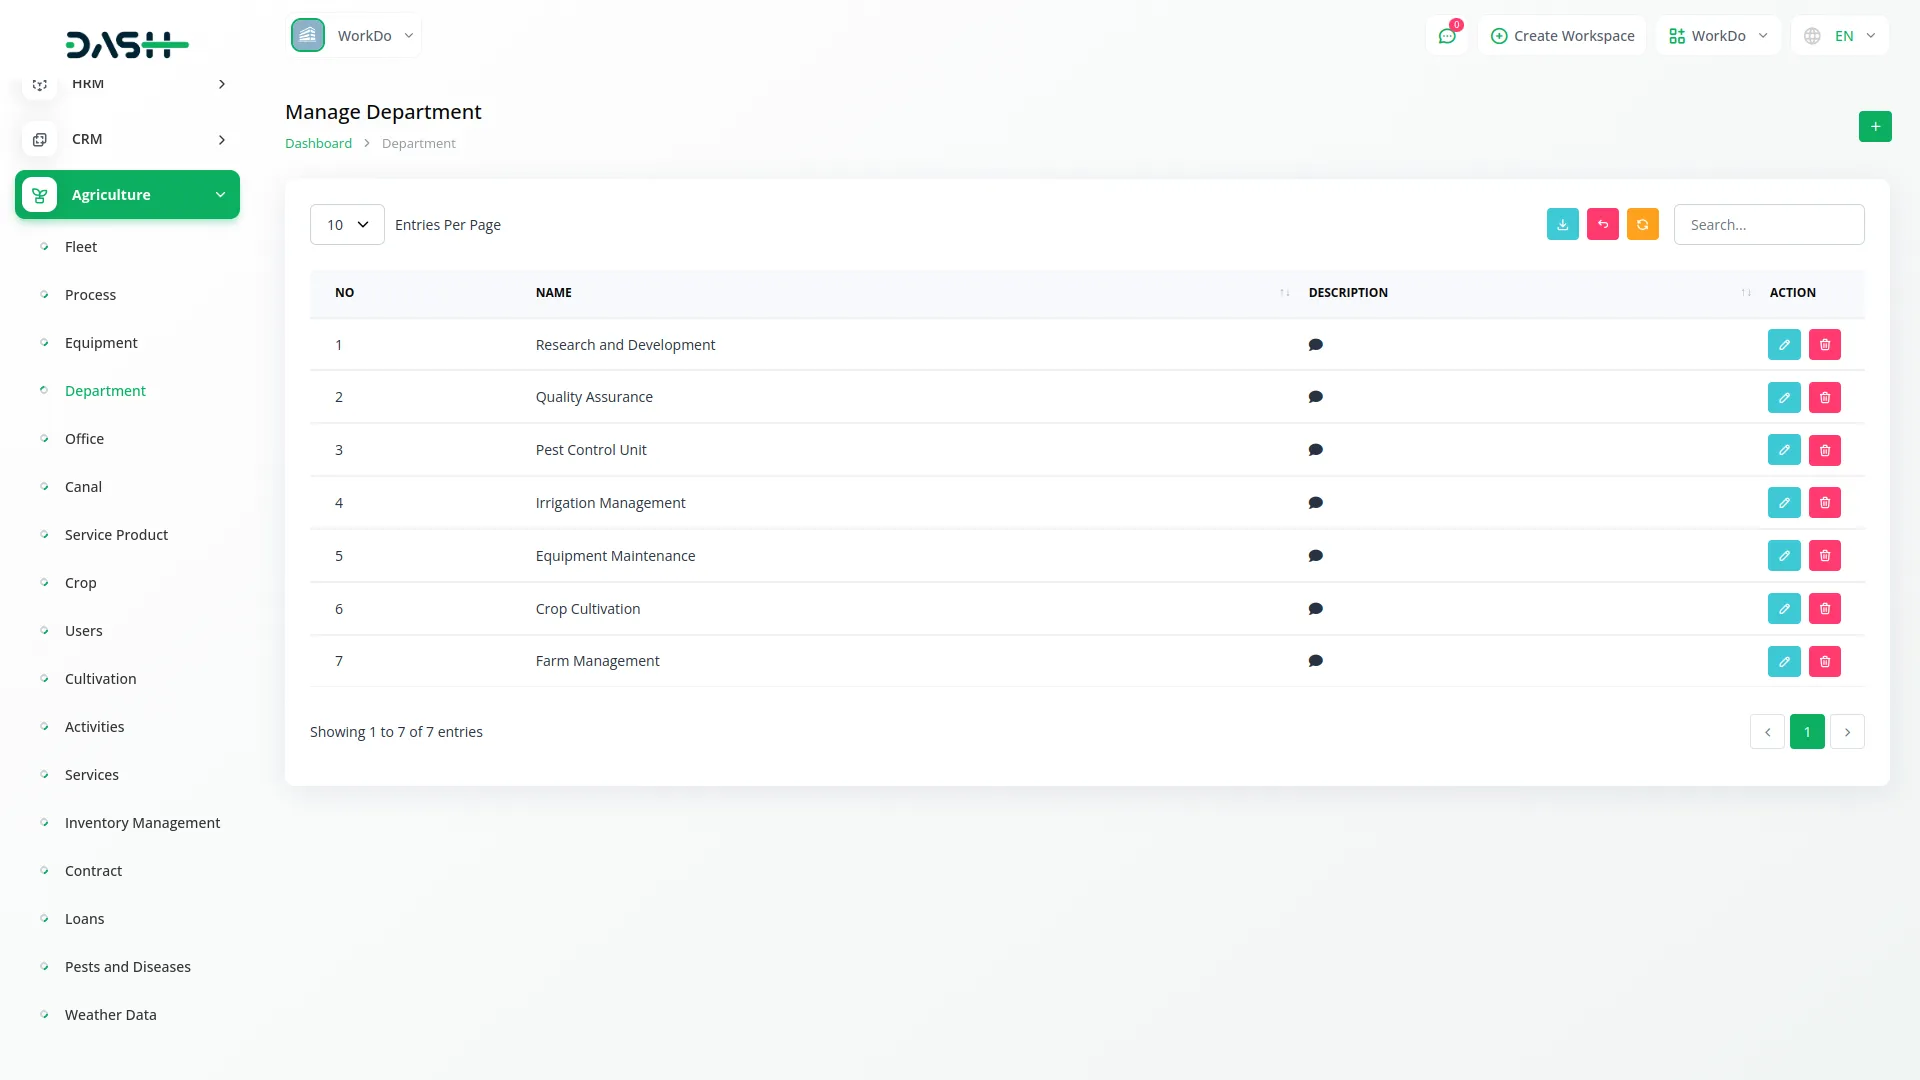Image resolution: width=1920 pixels, height=1080 pixels.
Task: Delete the Farm Management row
Action: 1824,662
